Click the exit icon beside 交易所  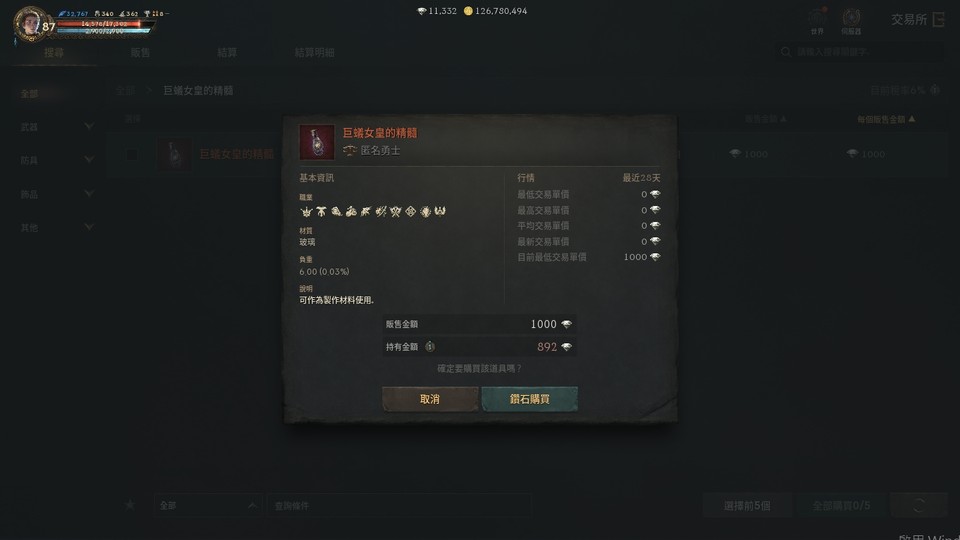939,20
